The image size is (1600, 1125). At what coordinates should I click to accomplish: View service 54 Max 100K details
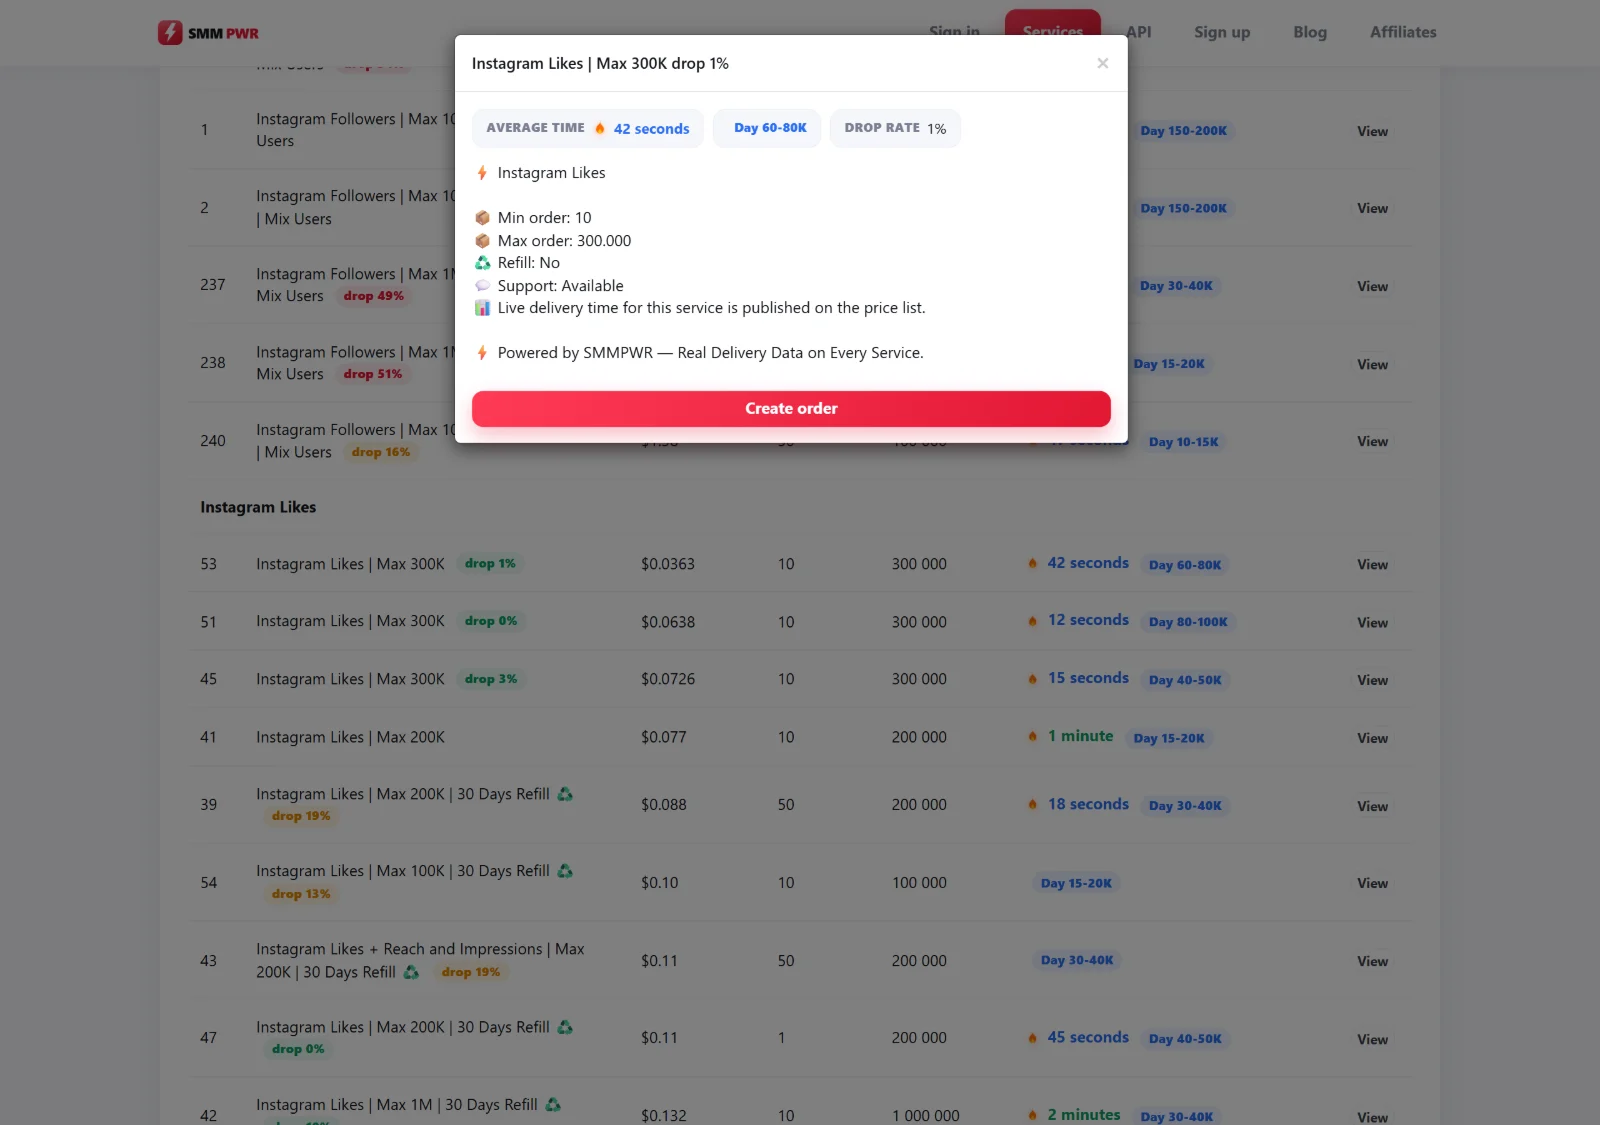coord(1372,884)
